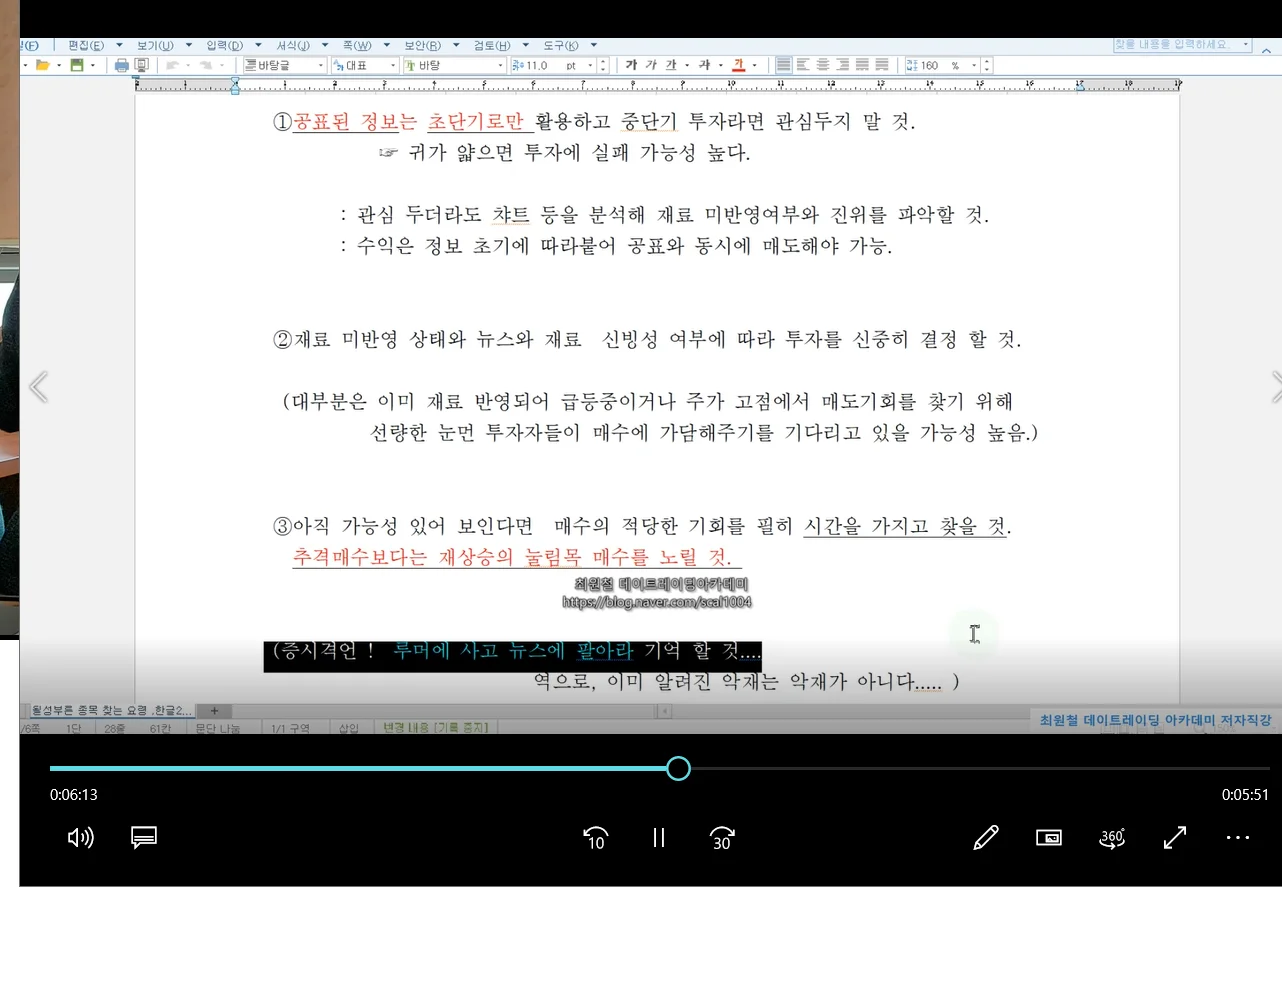Click the remaining time 0:05:51

(1245, 795)
